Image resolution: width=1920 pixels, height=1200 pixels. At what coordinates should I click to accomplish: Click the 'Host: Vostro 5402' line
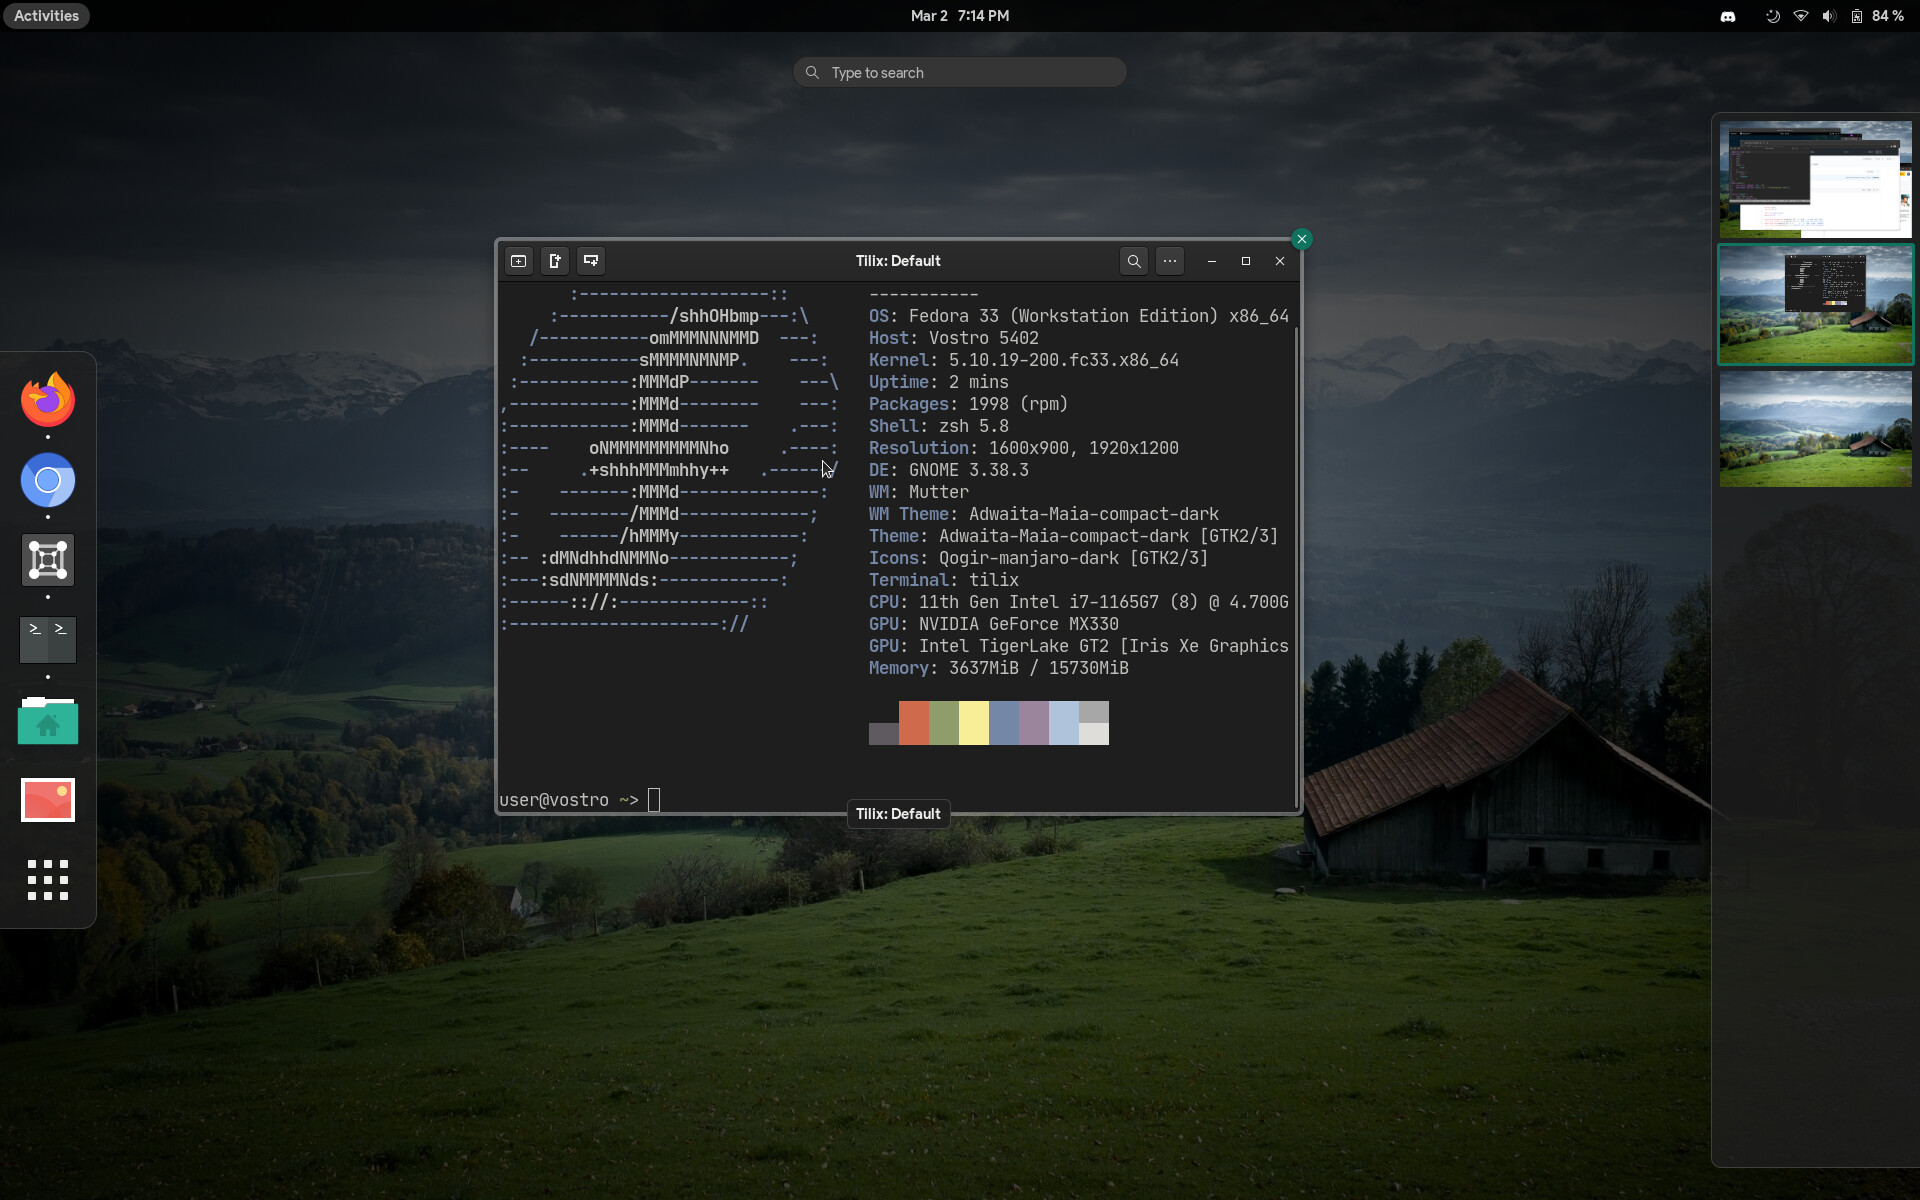point(954,338)
